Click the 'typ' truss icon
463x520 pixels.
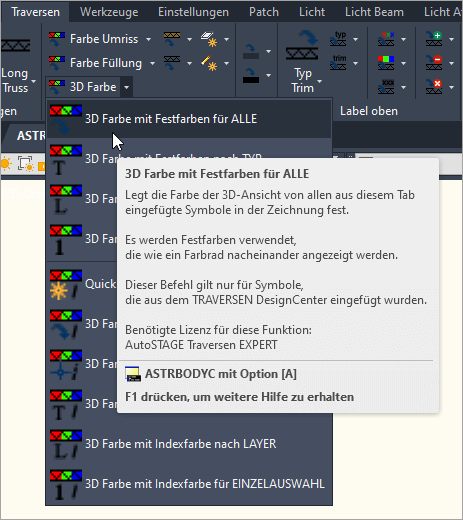coord(338,39)
